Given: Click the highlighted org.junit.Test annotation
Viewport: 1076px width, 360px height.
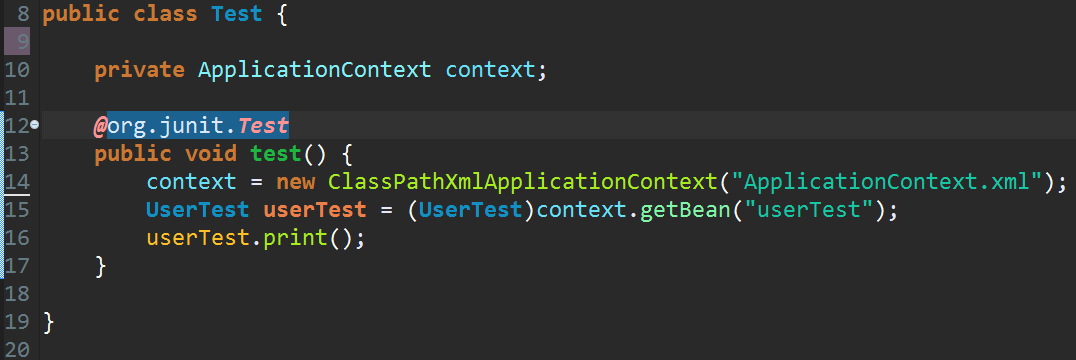Looking at the screenshot, I should point(191,125).
